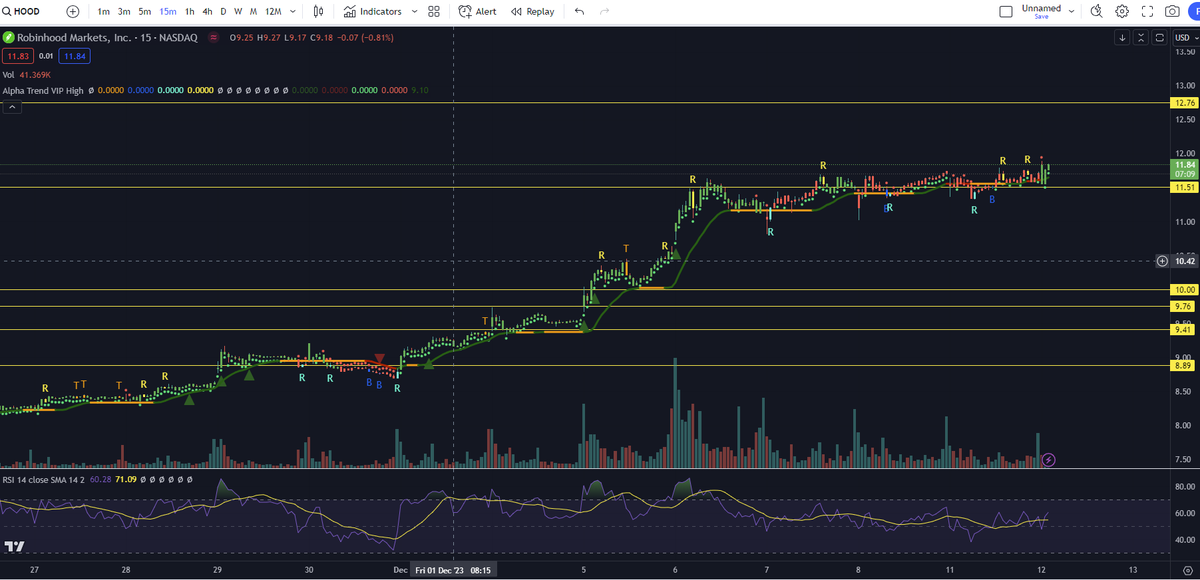Select the 3m timeframe
The width and height of the screenshot is (1200, 580).
(124, 11)
